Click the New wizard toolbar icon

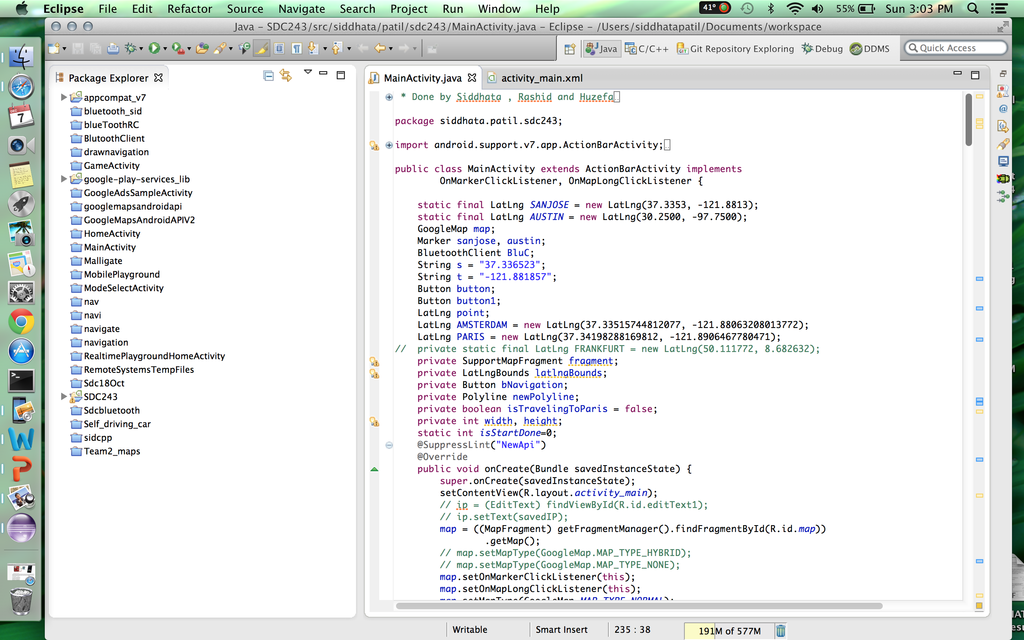pos(53,48)
